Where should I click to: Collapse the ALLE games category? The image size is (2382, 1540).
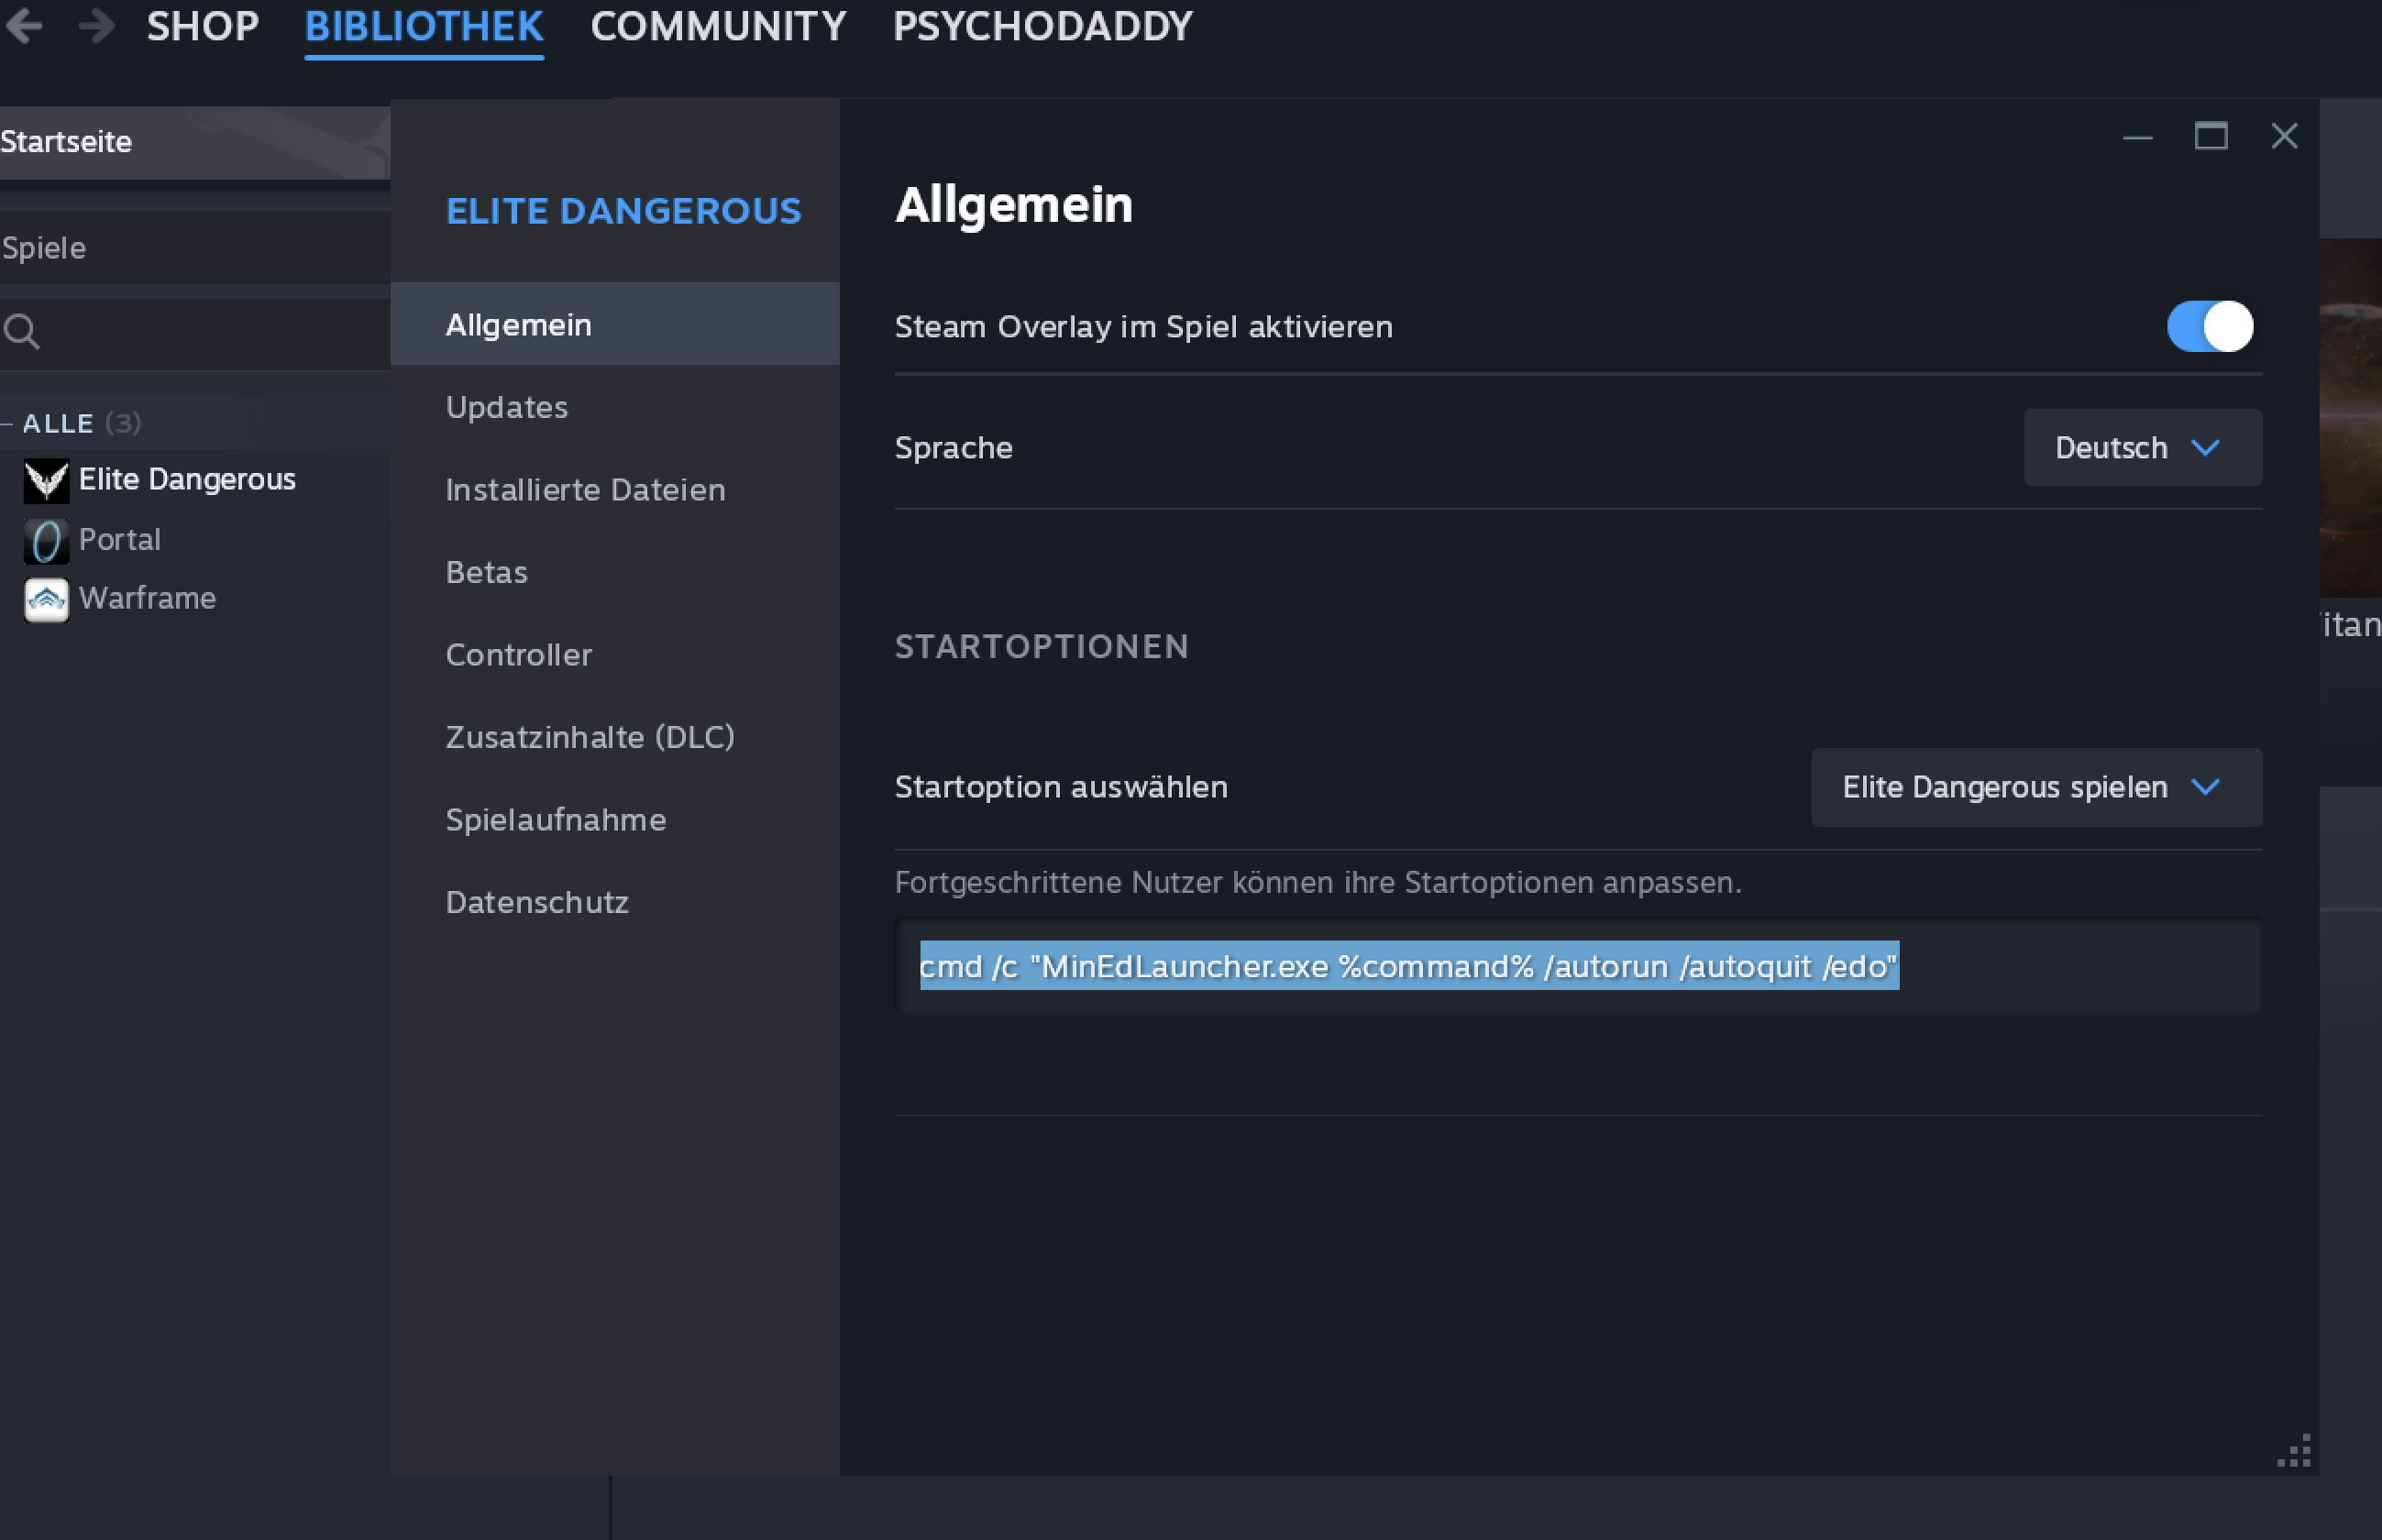pyautogui.click(x=8, y=424)
